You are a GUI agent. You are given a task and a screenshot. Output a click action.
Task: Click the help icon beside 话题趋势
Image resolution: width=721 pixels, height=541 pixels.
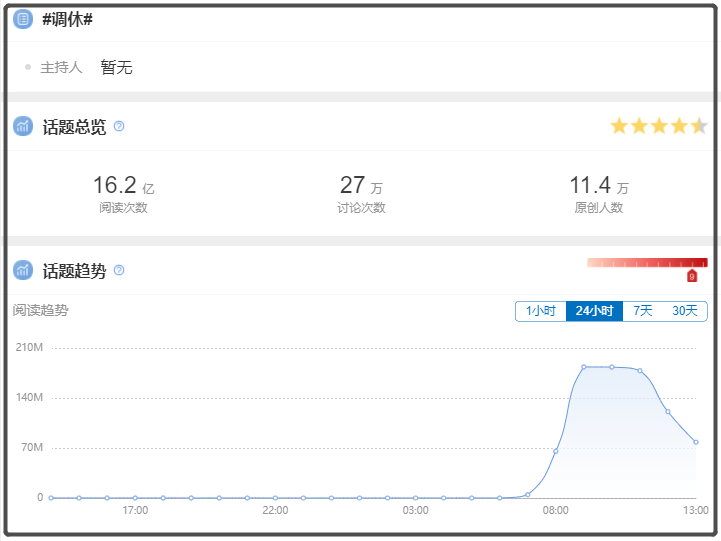pos(119,271)
